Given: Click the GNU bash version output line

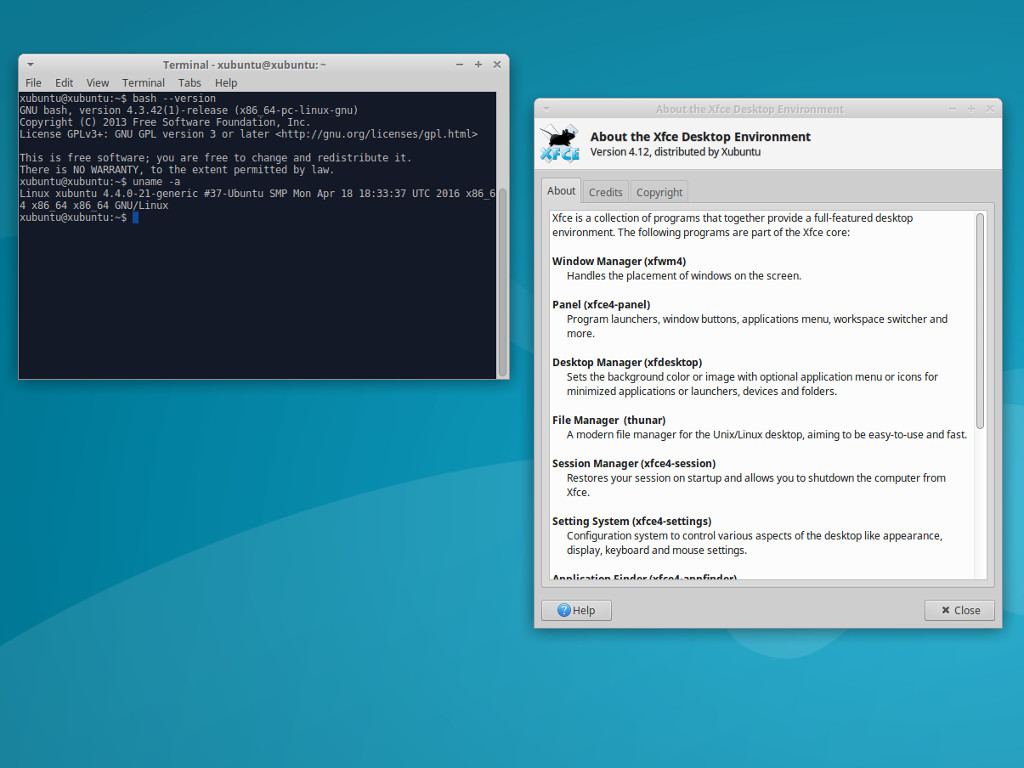Looking at the screenshot, I should 189,110.
